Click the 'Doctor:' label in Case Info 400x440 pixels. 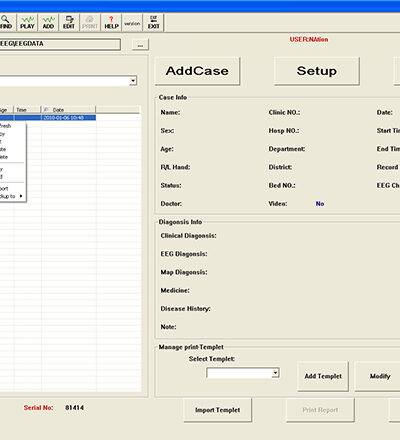[x=171, y=204]
